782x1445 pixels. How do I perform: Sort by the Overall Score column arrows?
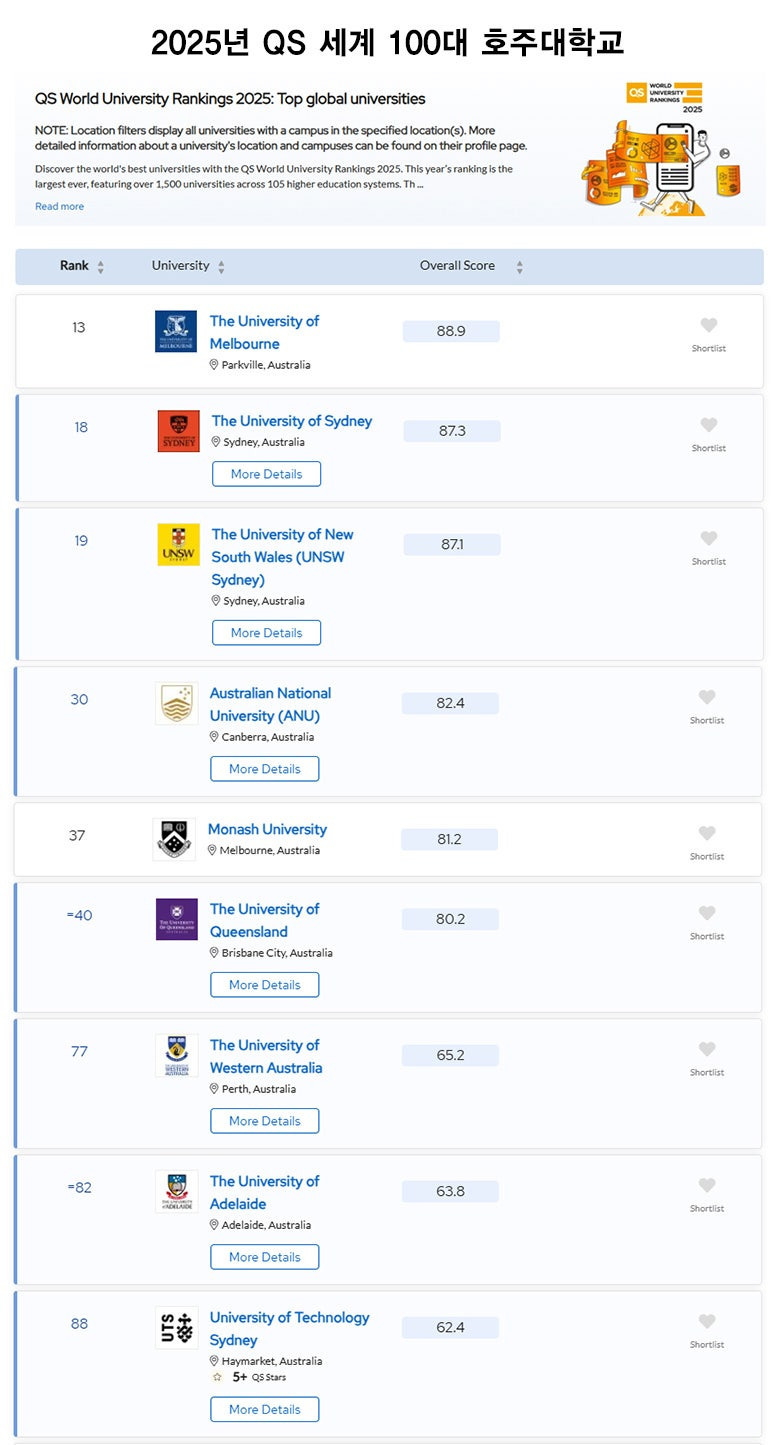tap(519, 267)
